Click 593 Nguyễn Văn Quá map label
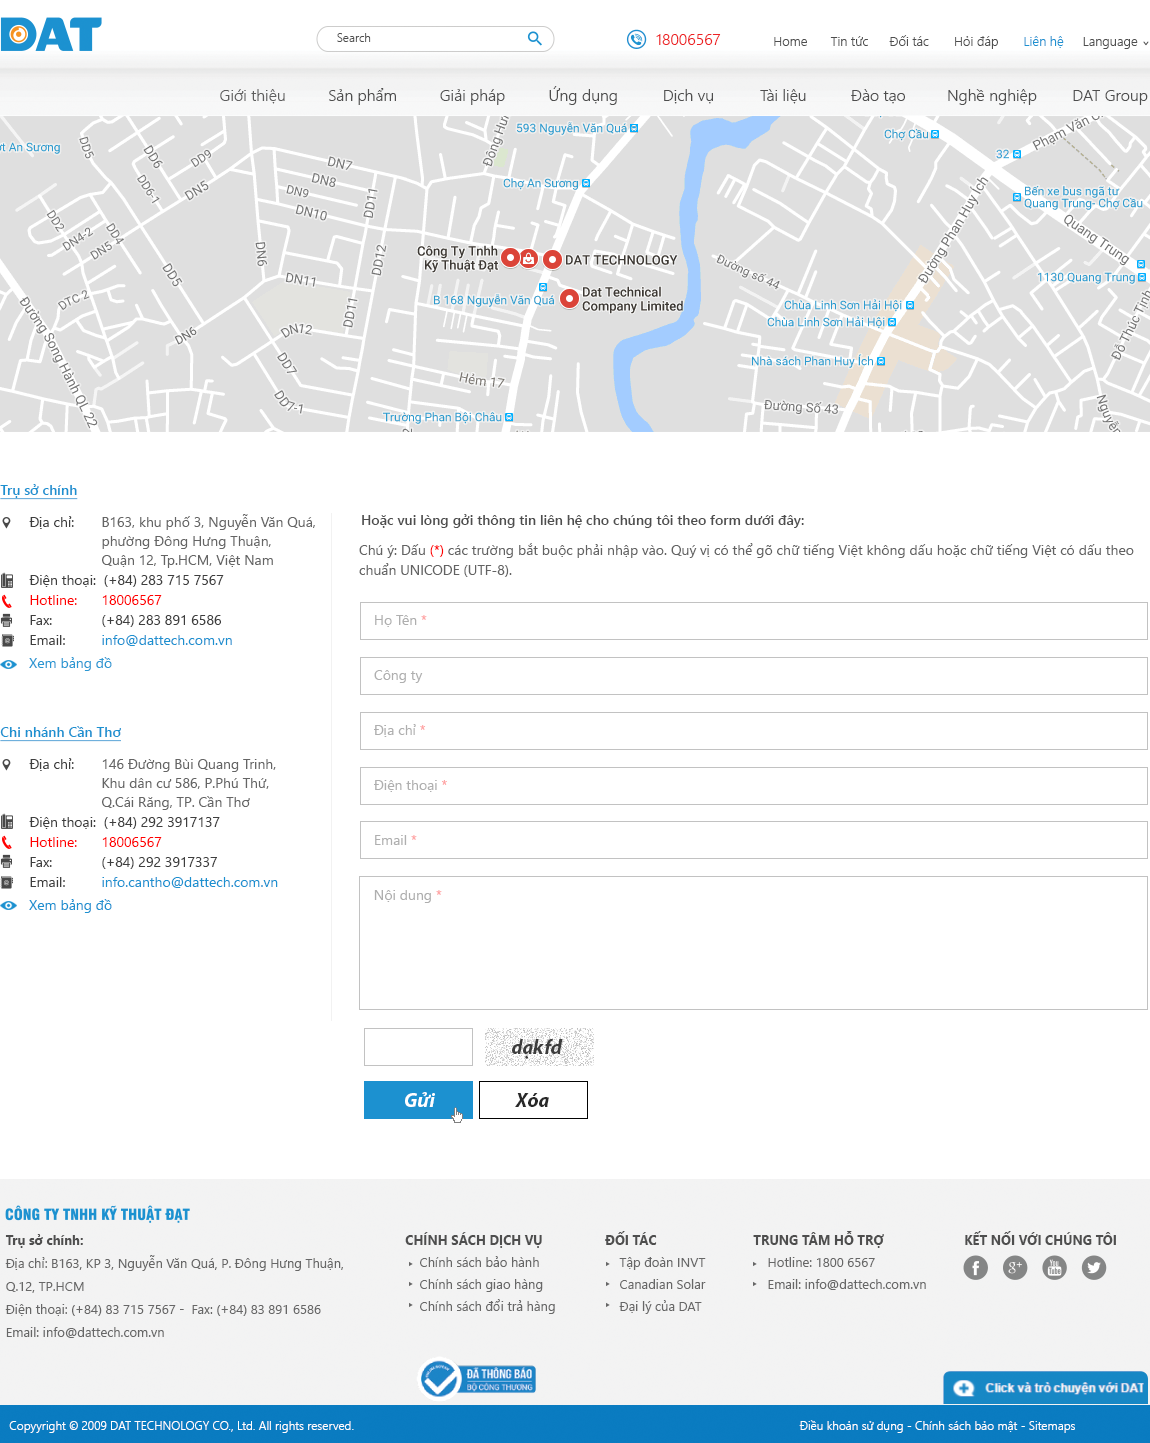The image size is (1150, 1443). click(571, 129)
